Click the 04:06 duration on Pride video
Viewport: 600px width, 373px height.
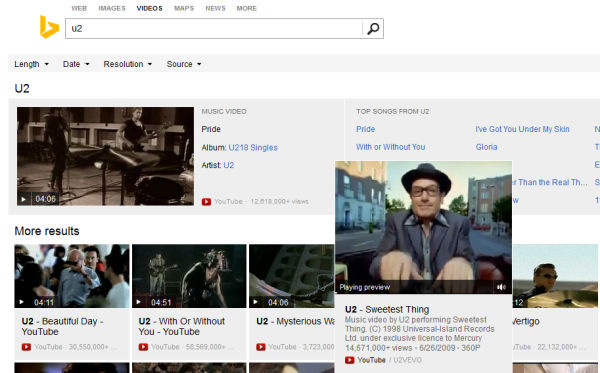tap(45, 199)
